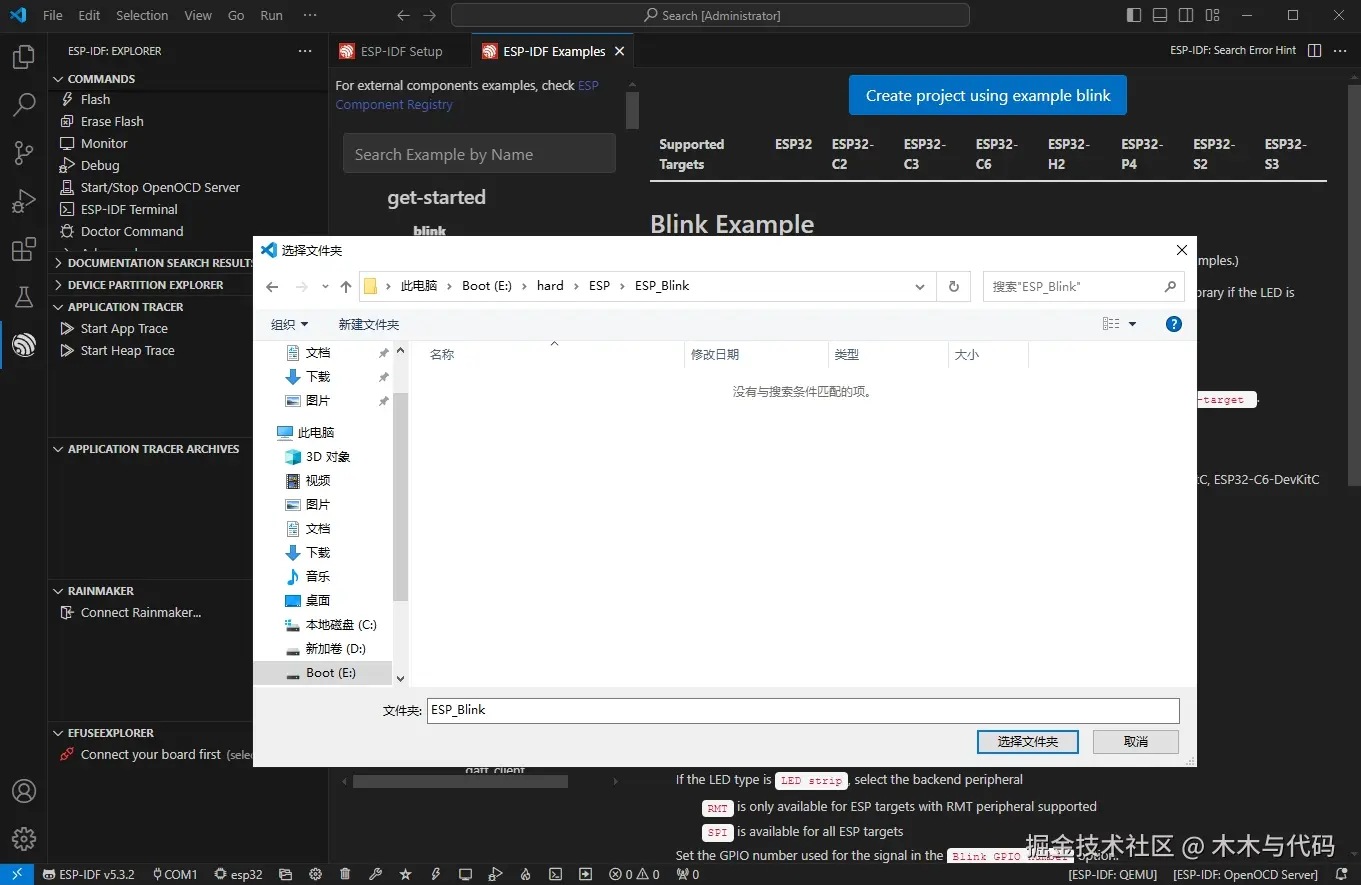Click the 选择文件夹 button
The image size is (1361, 885).
(x=1028, y=742)
